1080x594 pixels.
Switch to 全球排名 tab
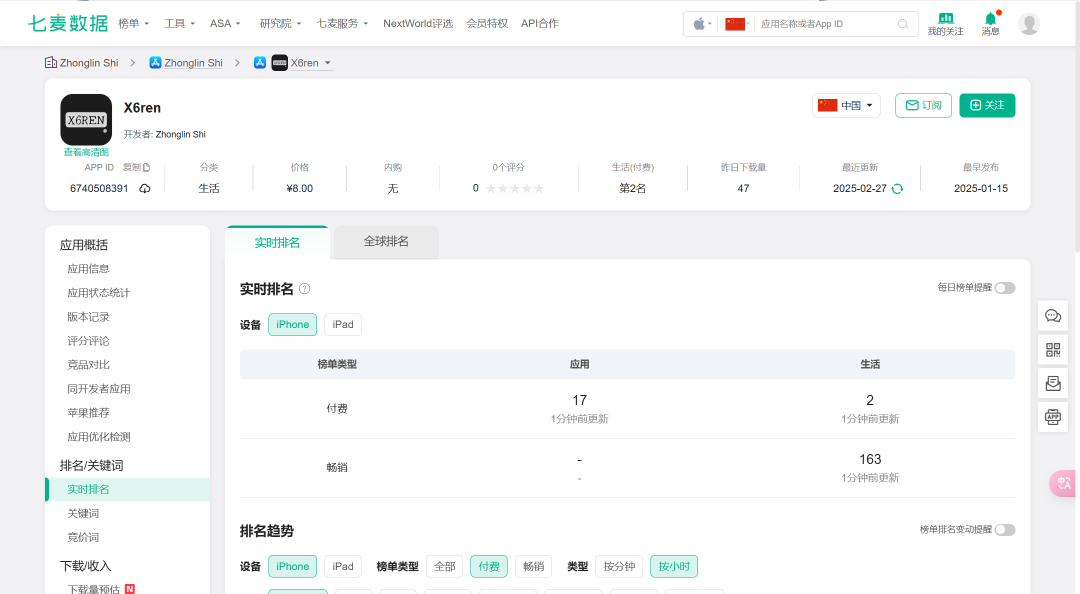pyautogui.click(x=386, y=242)
